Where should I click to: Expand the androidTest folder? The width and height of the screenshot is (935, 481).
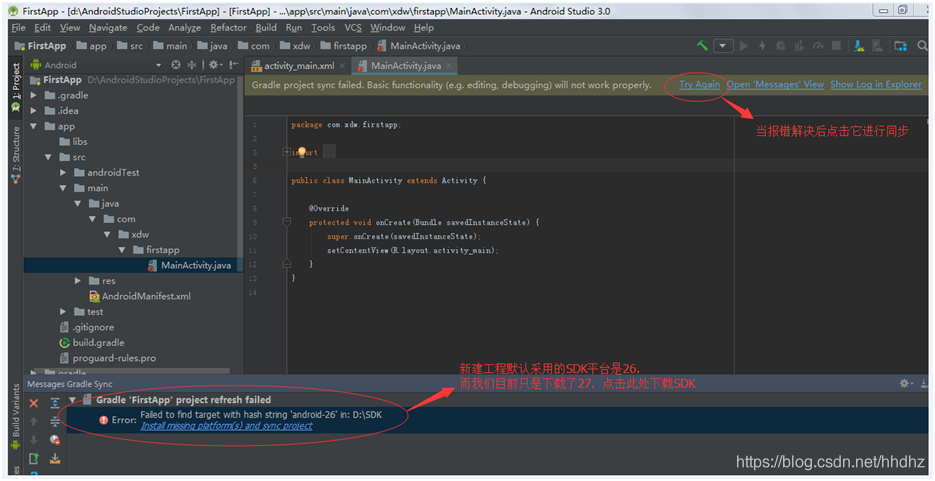click(x=63, y=173)
